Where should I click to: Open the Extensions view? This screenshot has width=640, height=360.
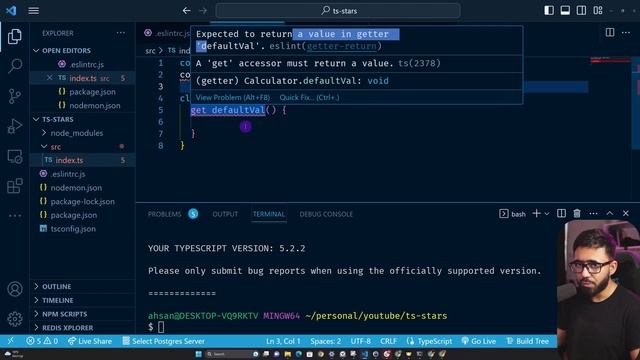(15, 186)
